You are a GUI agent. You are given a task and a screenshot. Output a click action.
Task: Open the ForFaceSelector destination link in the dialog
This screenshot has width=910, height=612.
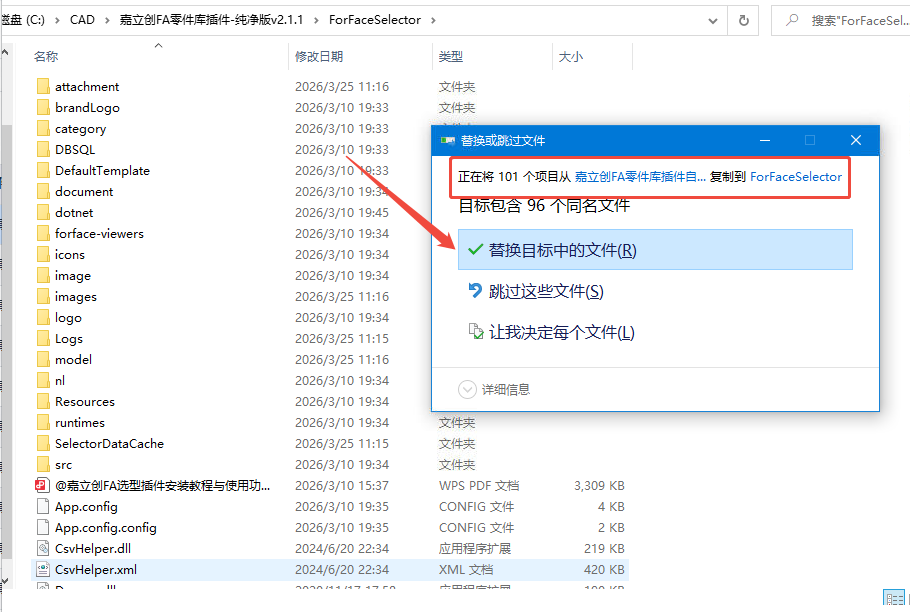pyautogui.click(x=795, y=177)
